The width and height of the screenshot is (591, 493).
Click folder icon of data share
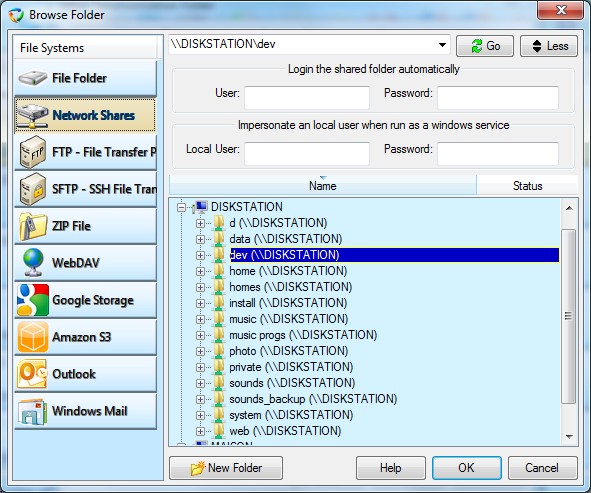point(218,239)
